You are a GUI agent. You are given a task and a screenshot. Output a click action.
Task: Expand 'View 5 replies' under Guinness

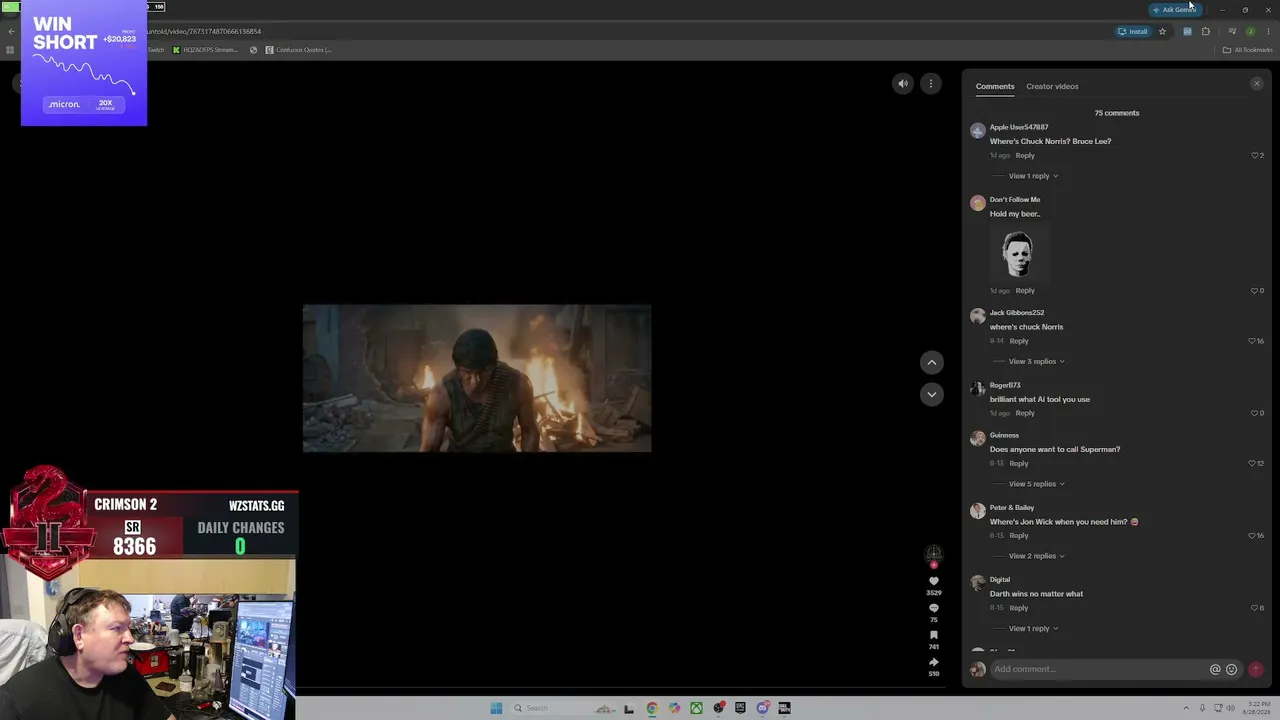(1036, 484)
